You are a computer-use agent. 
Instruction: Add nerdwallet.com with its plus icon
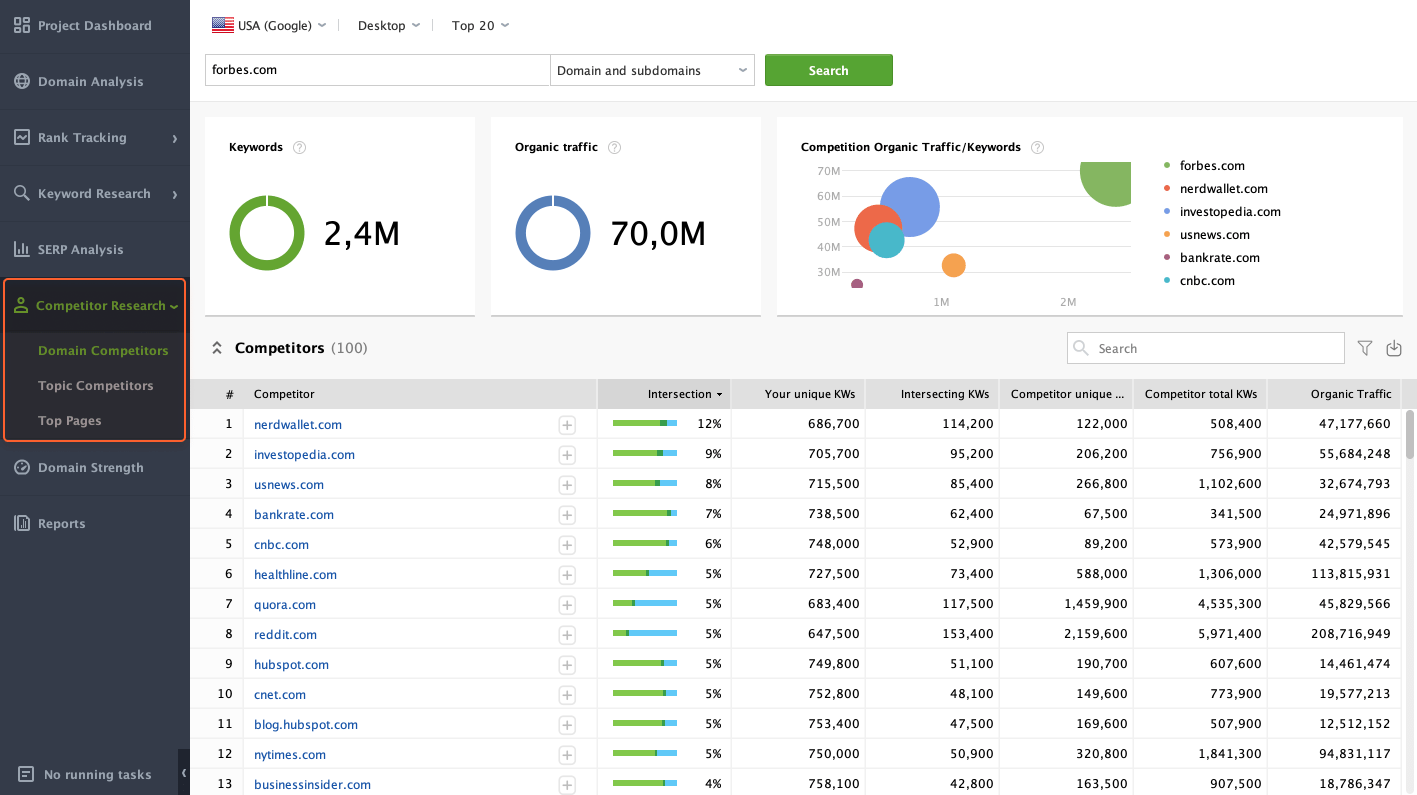[567, 425]
